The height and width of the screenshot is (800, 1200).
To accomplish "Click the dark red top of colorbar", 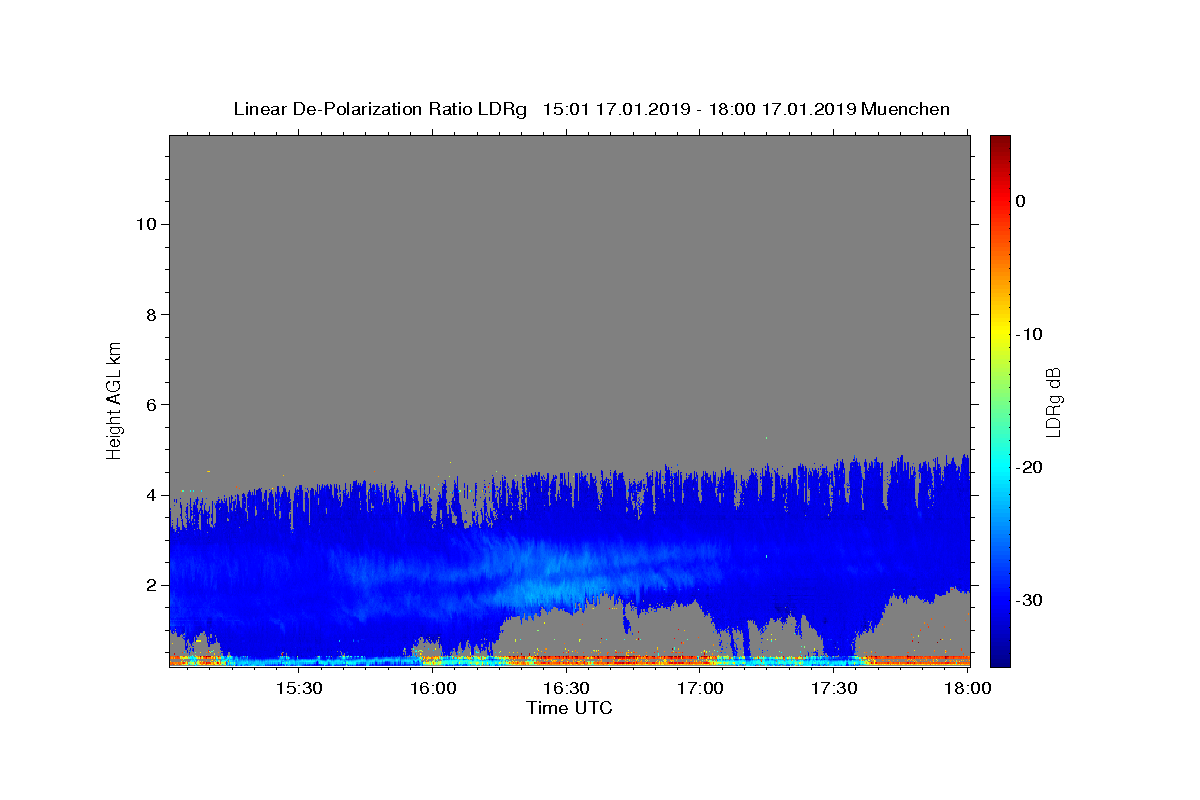I will 1000,143.
